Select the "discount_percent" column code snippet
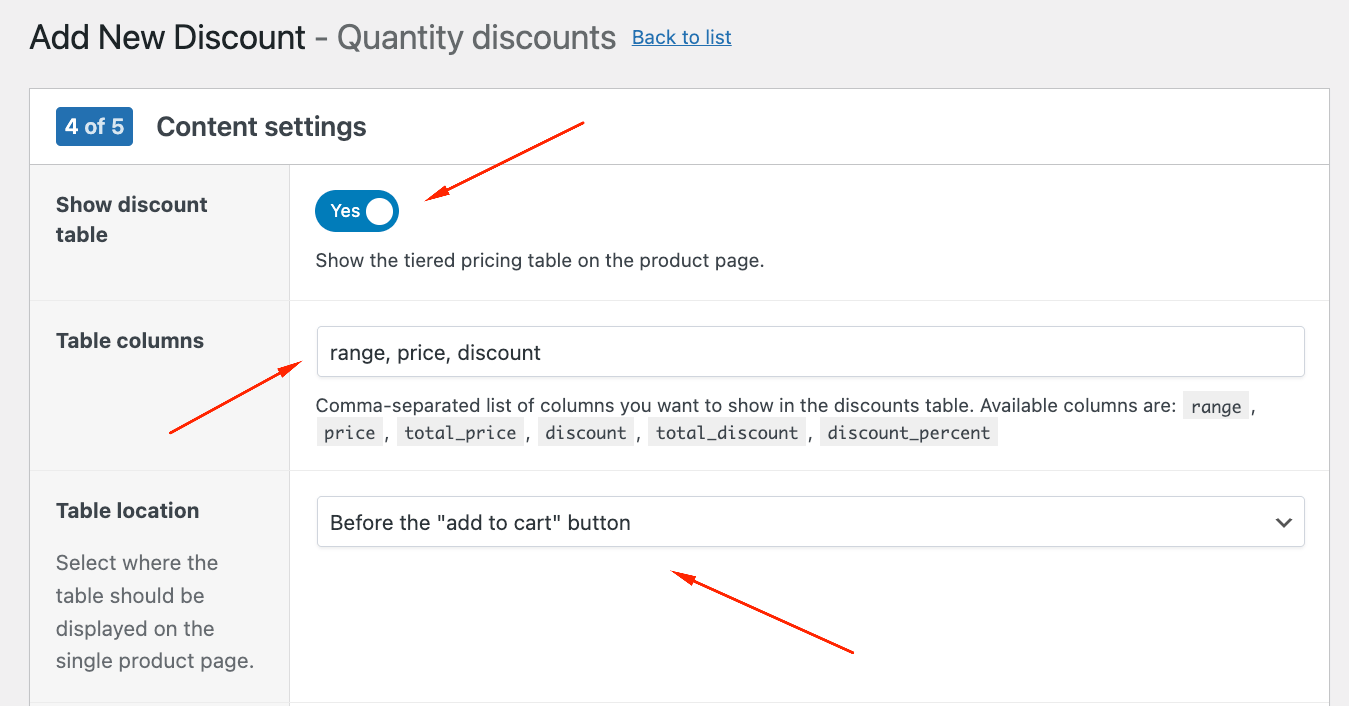1349x706 pixels. pos(908,431)
